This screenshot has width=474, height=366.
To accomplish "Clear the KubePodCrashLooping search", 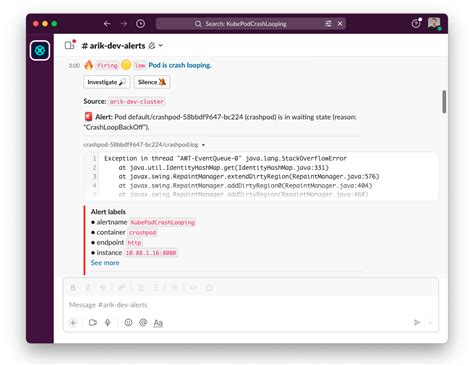I will click(x=340, y=24).
